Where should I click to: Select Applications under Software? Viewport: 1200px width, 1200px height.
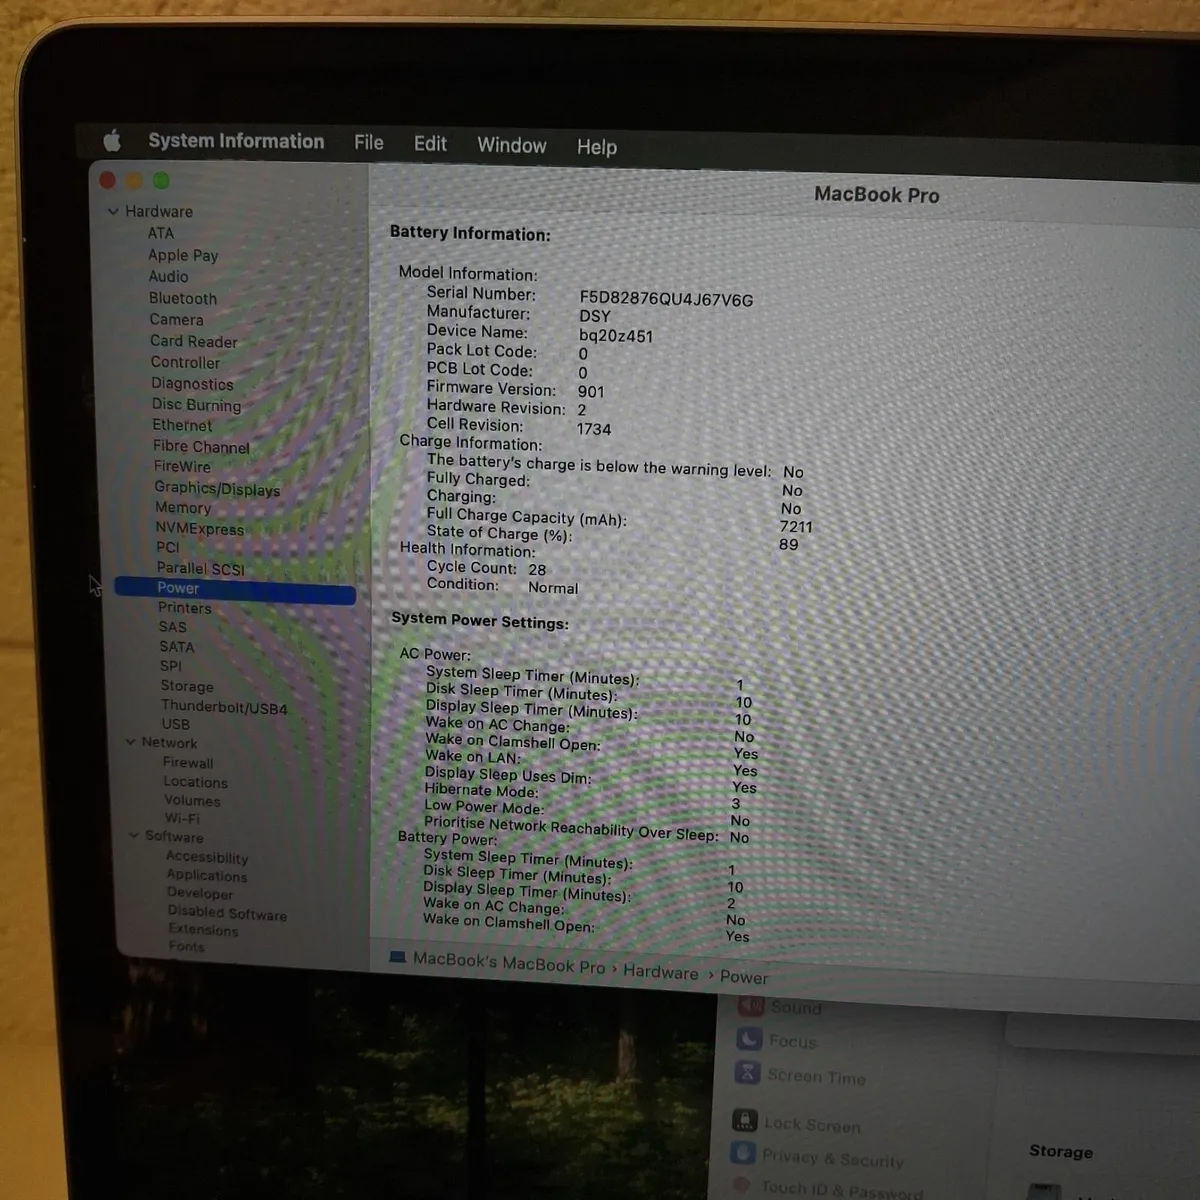click(207, 875)
